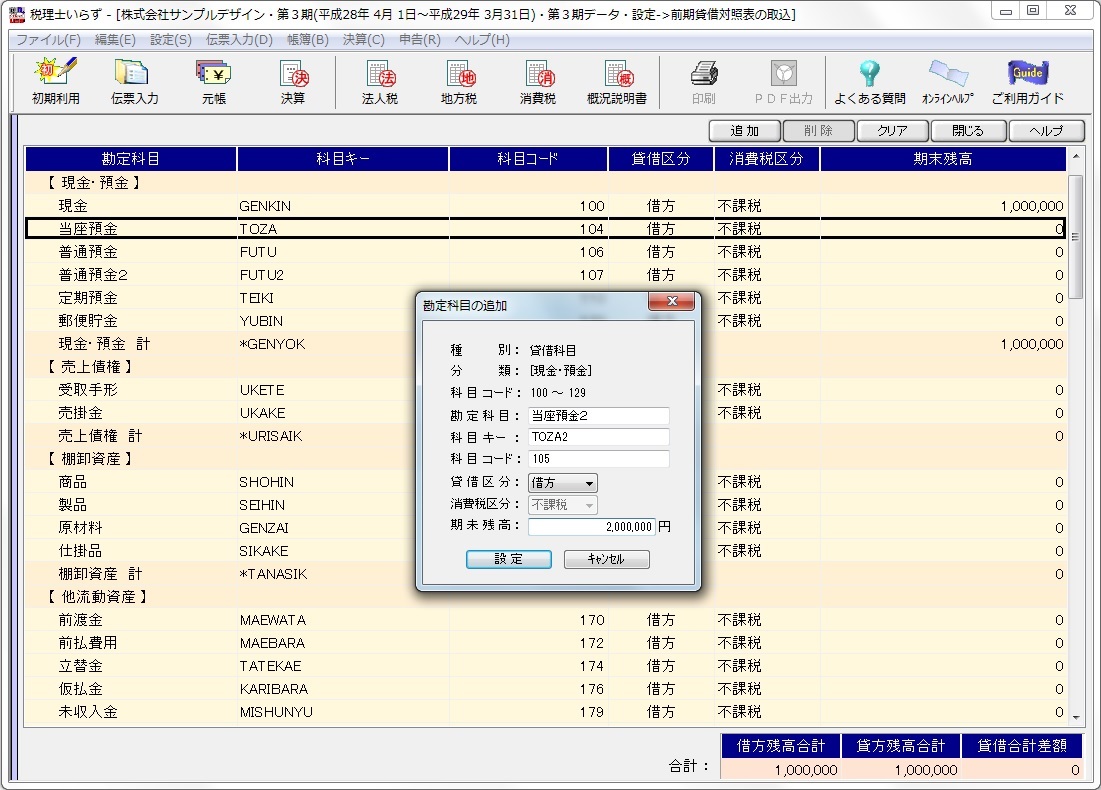
Task: Open the 設定(S) menu
Action: point(170,40)
